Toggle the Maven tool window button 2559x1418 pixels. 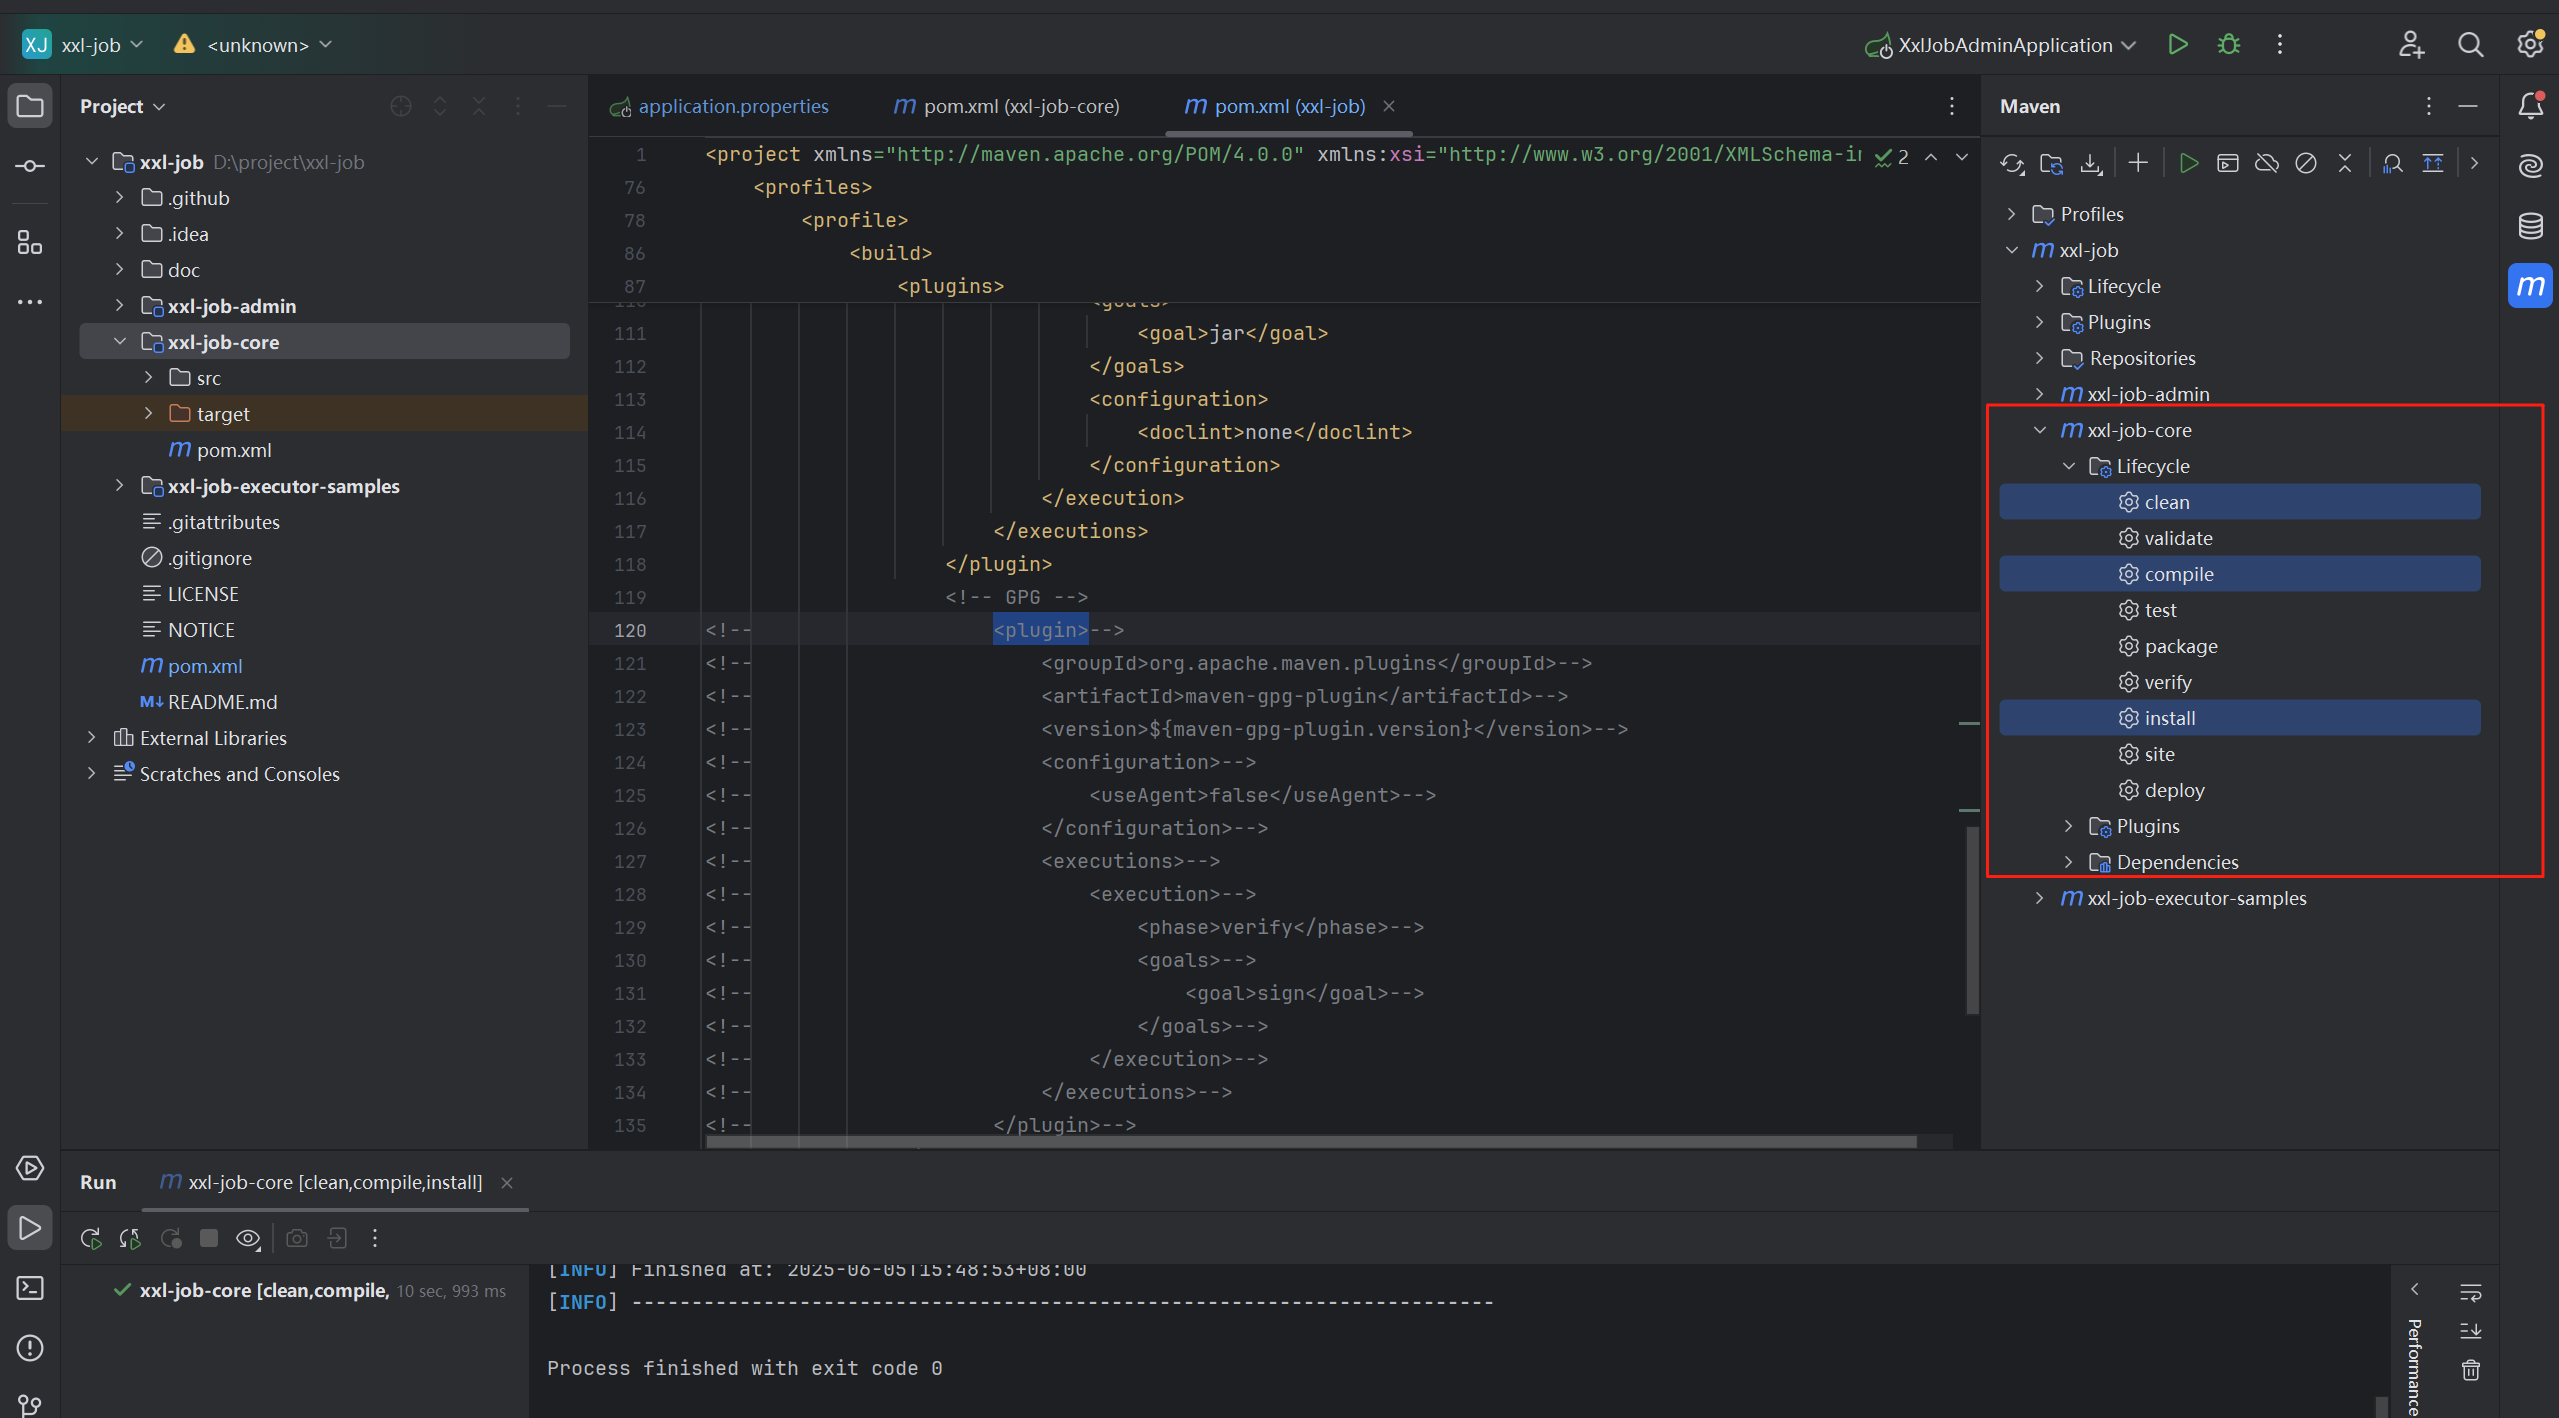click(x=2530, y=286)
